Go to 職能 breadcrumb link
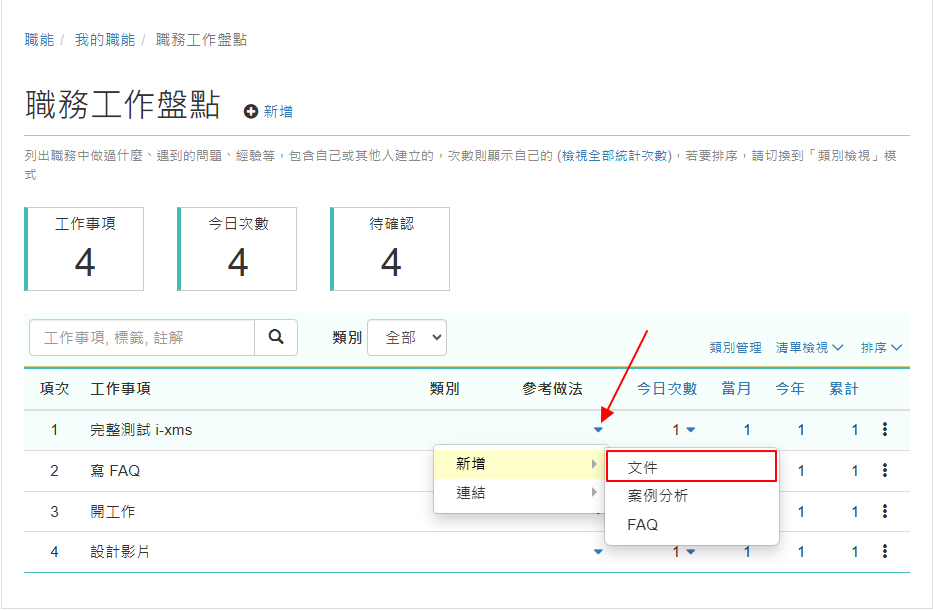The image size is (933, 611). [x=39, y=40]
